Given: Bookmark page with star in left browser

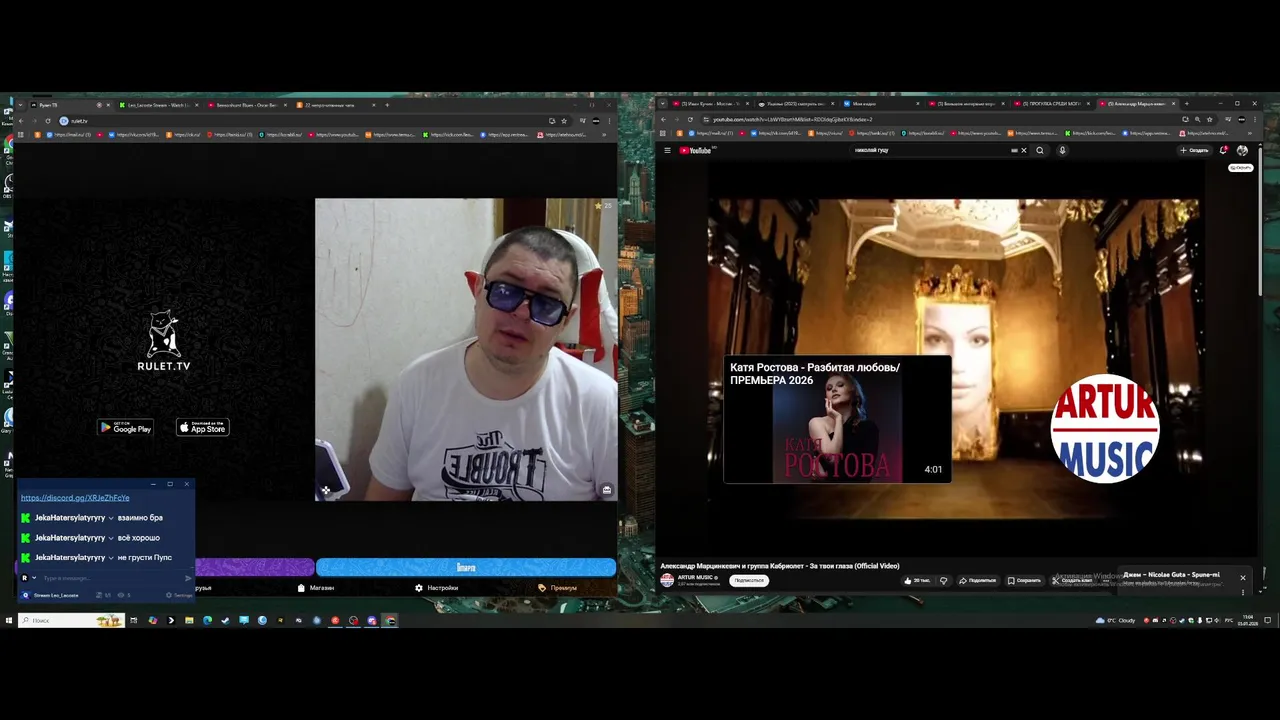Looking at the screenshot, I should pyautogui.click(x=564, y=121).
